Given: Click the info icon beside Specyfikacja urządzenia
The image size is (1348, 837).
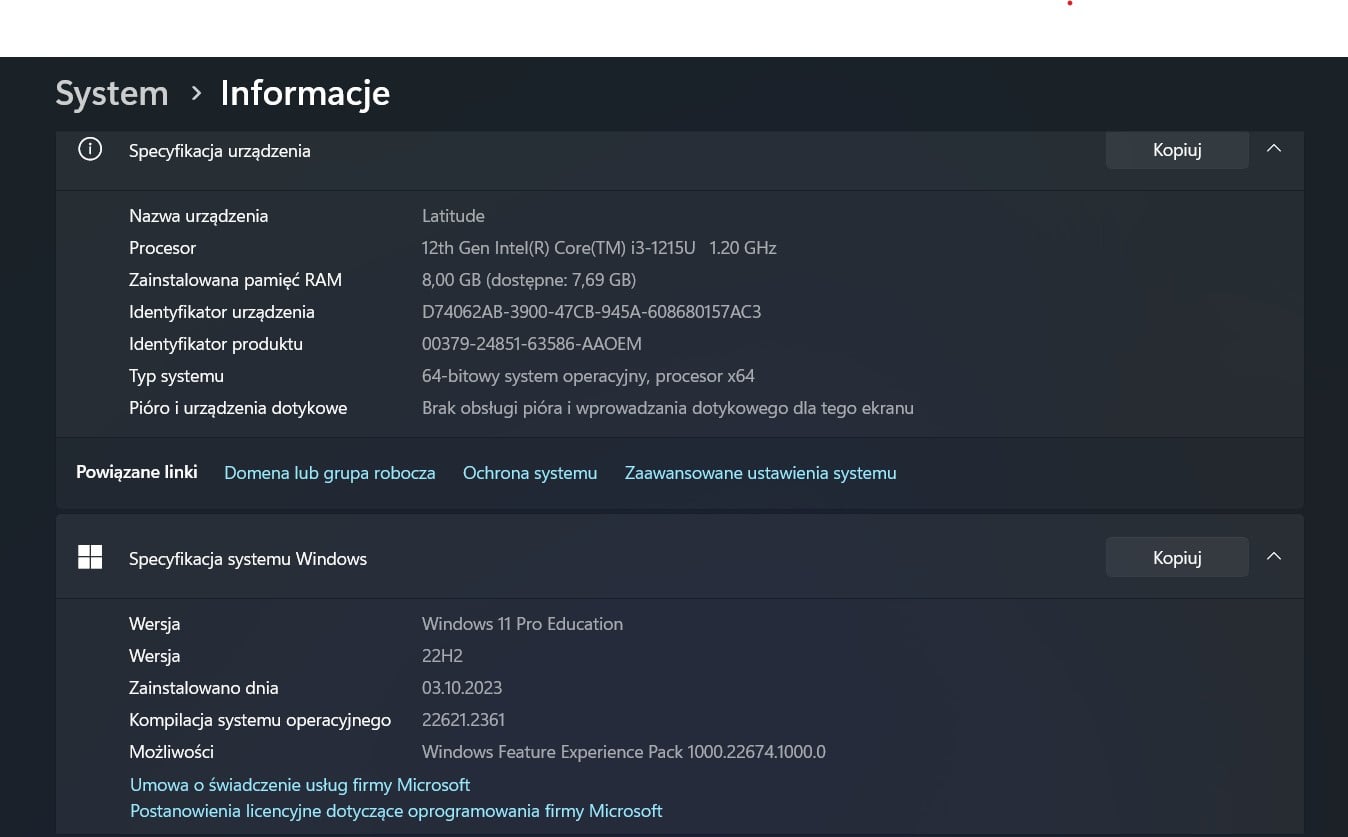Looking at the screenshot, I should (x=90, y=150).
